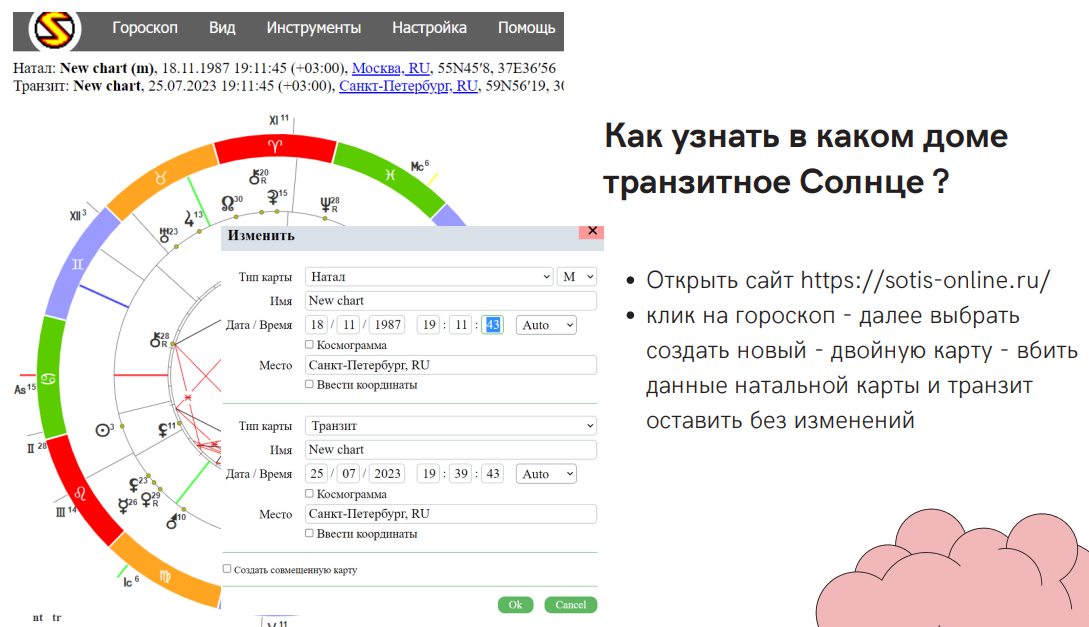
Task: Open the Настройка menu
Action: click(x=429, y=28)
